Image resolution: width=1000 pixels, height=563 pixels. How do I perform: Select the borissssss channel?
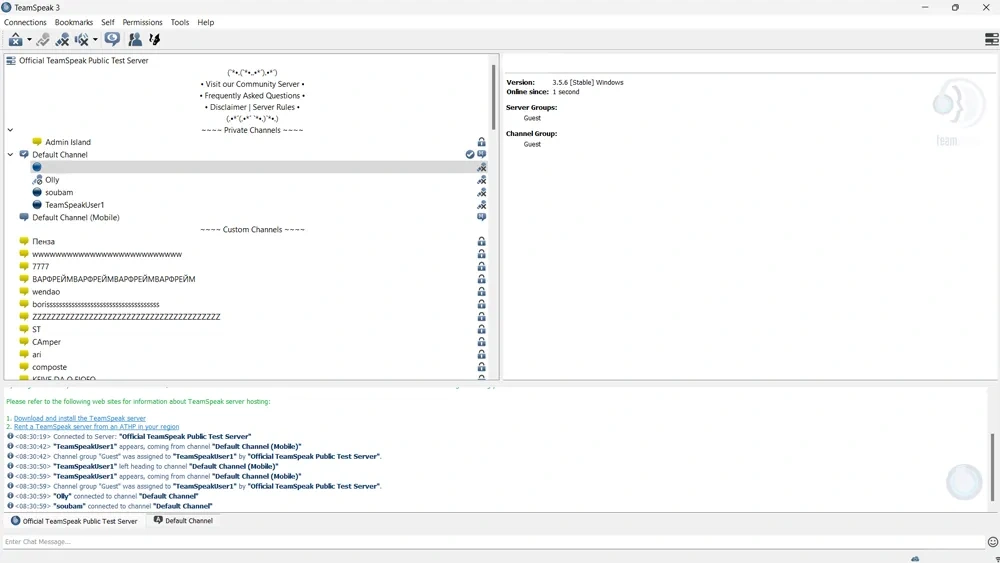(96, 304)
